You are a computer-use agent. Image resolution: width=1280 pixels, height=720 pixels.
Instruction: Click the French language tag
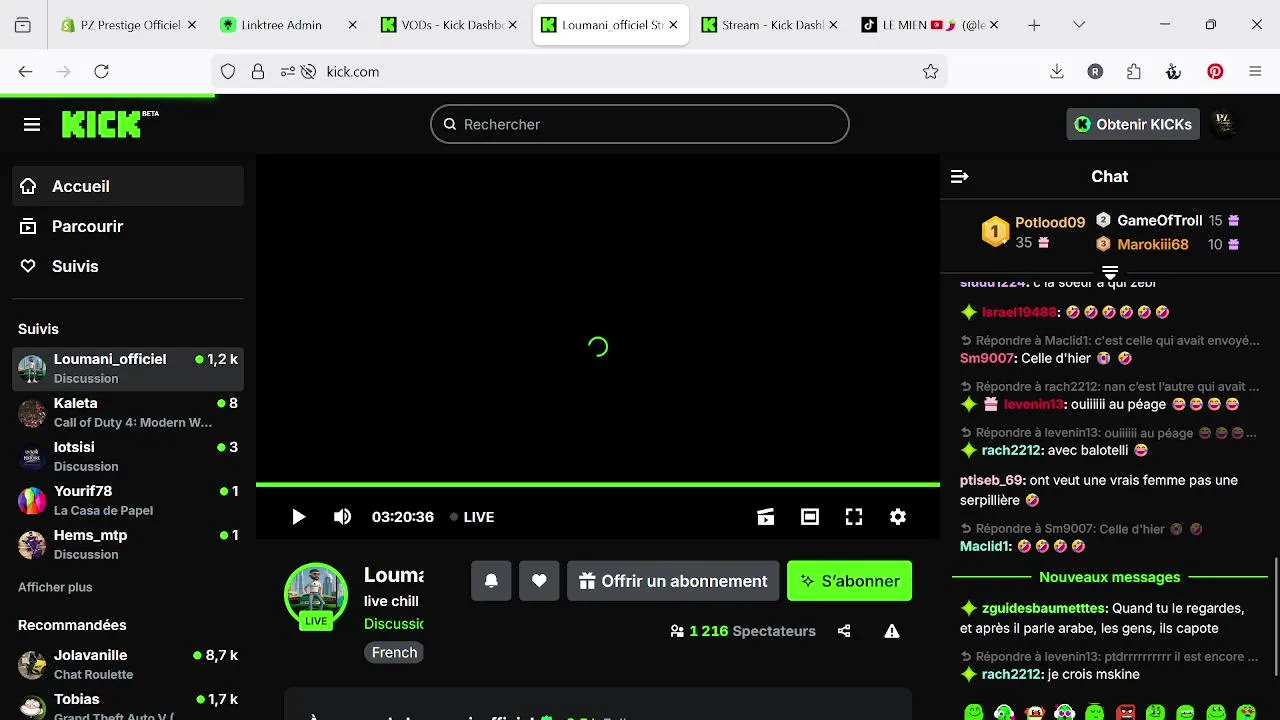(x=394, y=652)
